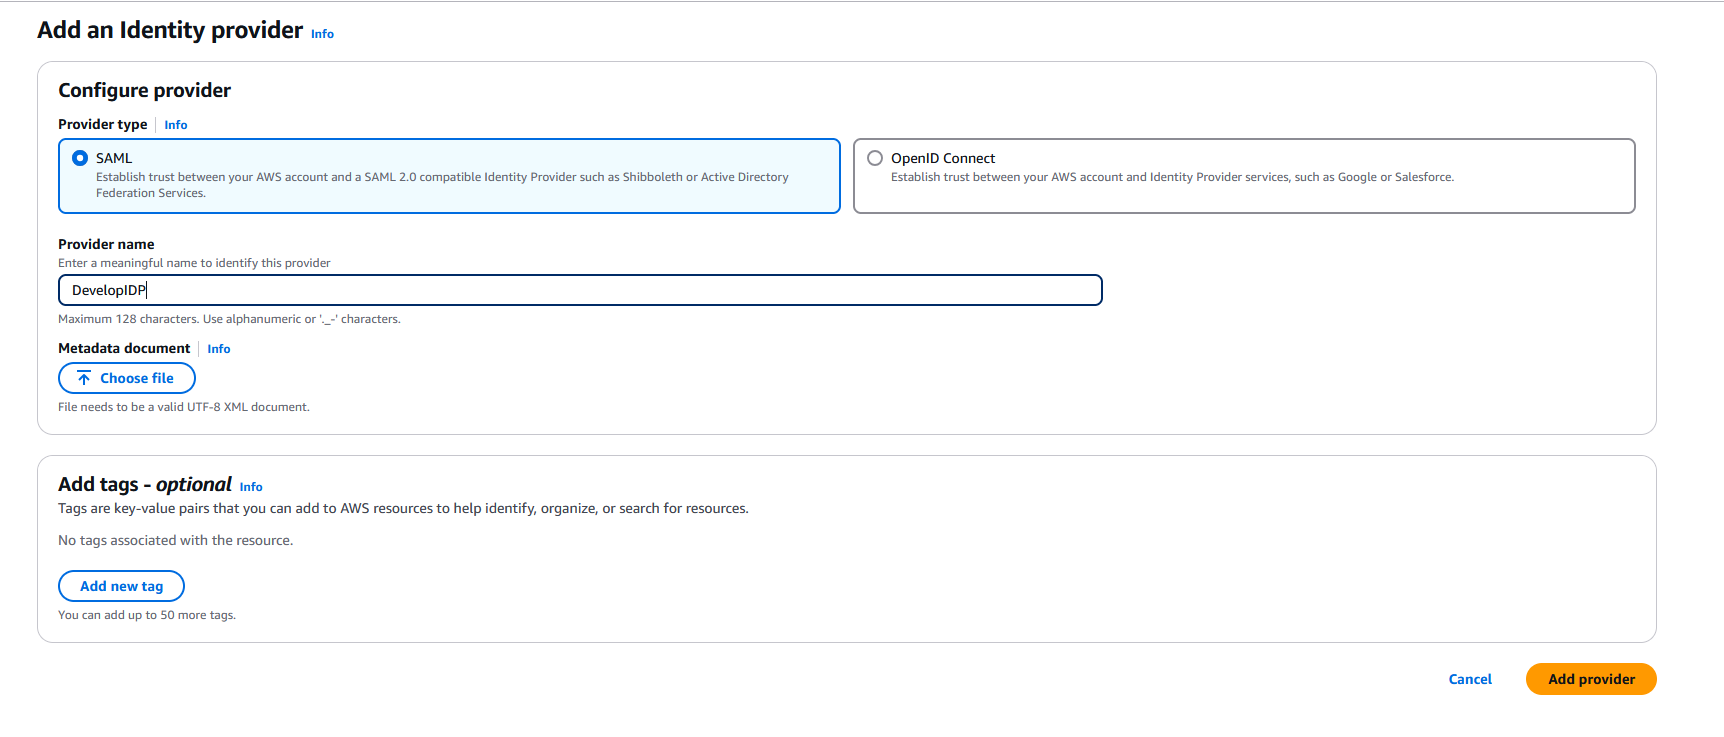Viewport: 1724px width, 737px height.
Task: Open Info next to Add an Identity provider
Action: coord(322,34)
